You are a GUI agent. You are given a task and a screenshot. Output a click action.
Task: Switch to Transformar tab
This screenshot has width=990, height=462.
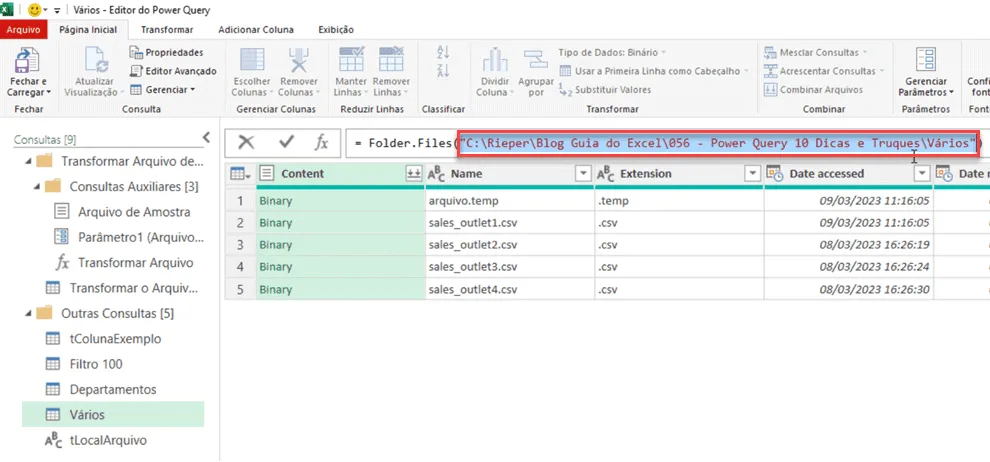(x=167, y=30)
